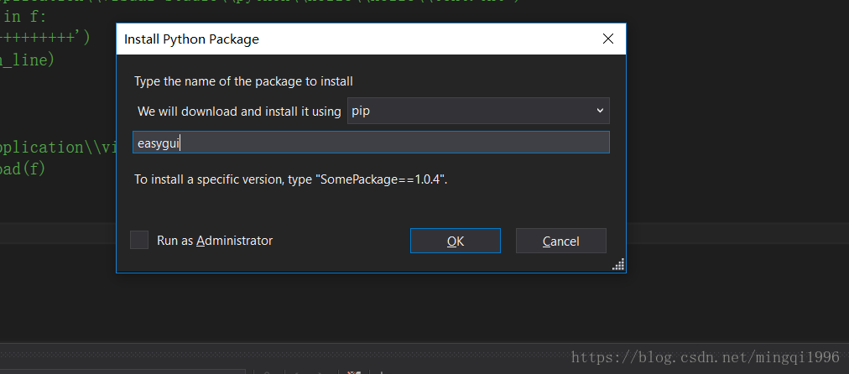Dismiss the dialog with Cancel
The image size is (849, 374).
click(561, 241)
